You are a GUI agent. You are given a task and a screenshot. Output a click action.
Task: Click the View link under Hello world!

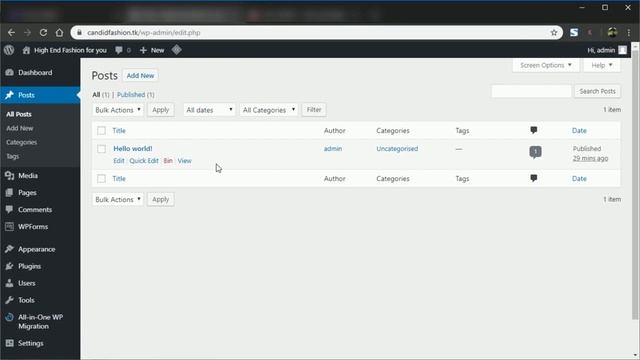pos(184,161)
